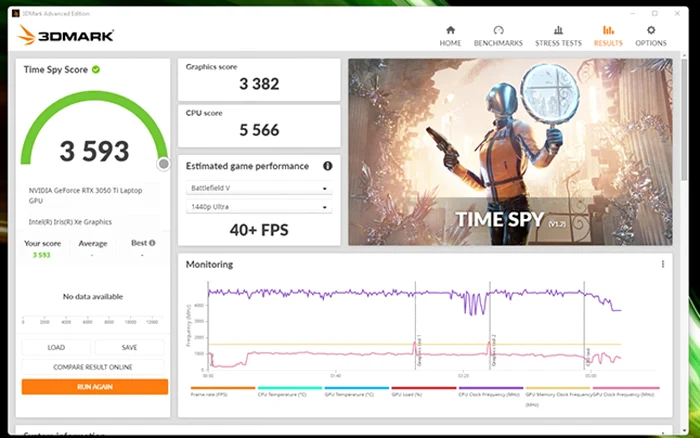Click the 40+ FPS estimate

pos(259,230)
